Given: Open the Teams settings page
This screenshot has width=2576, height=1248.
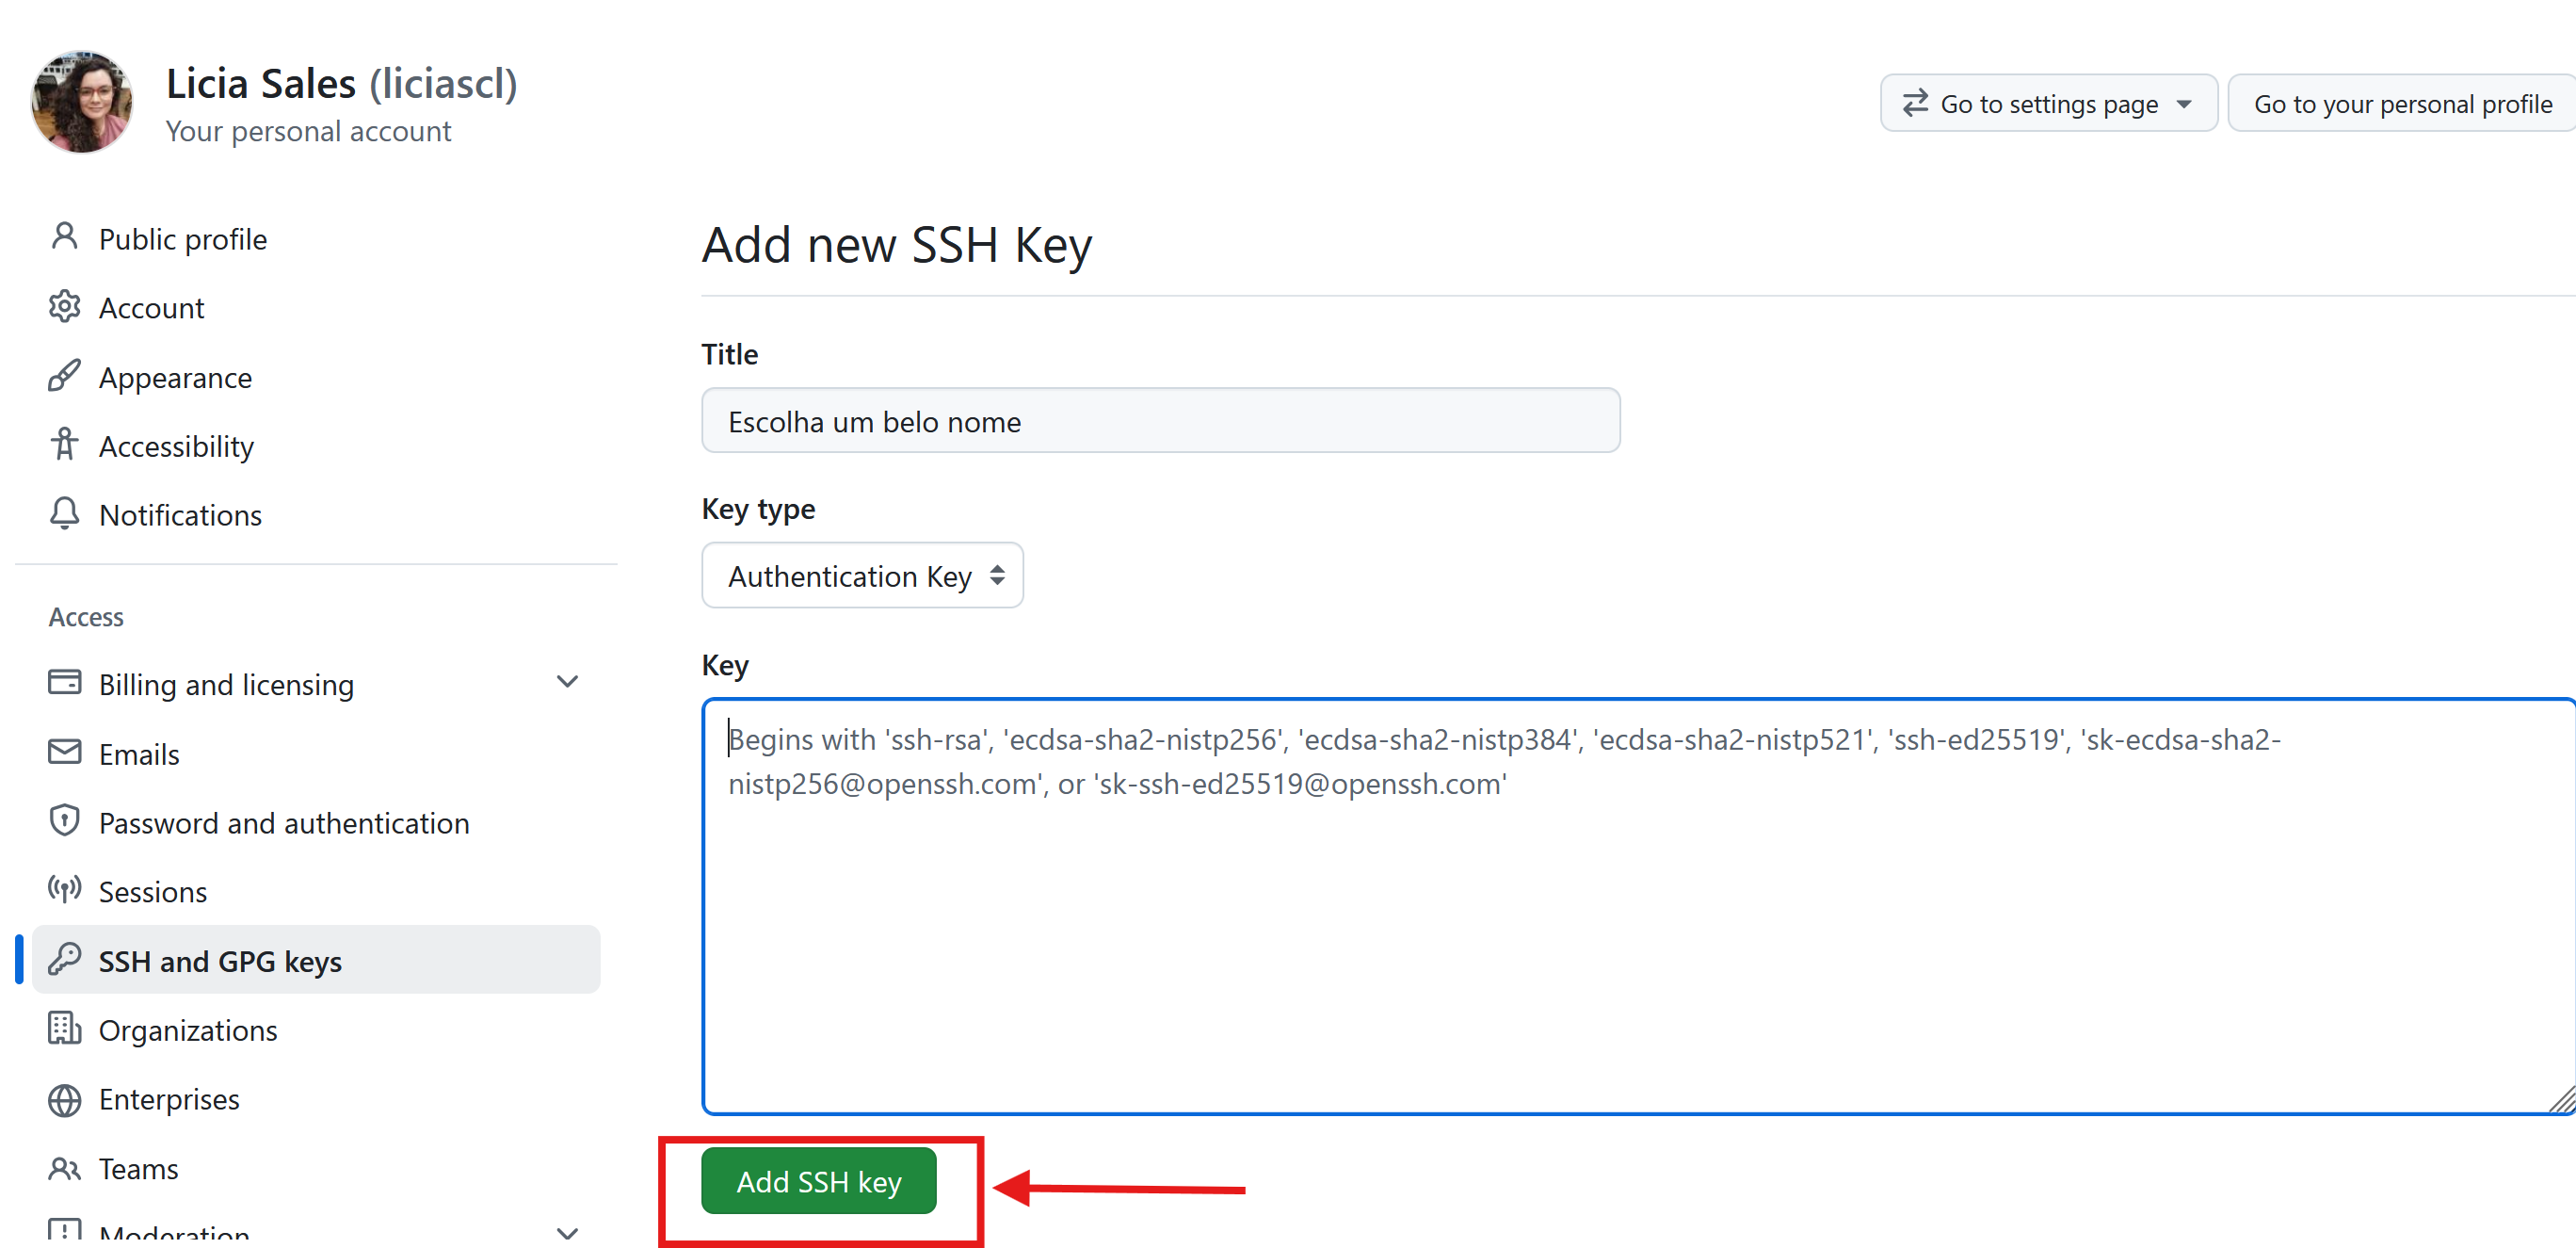Looking at the screenshot, I should [x=138, y=1168].
